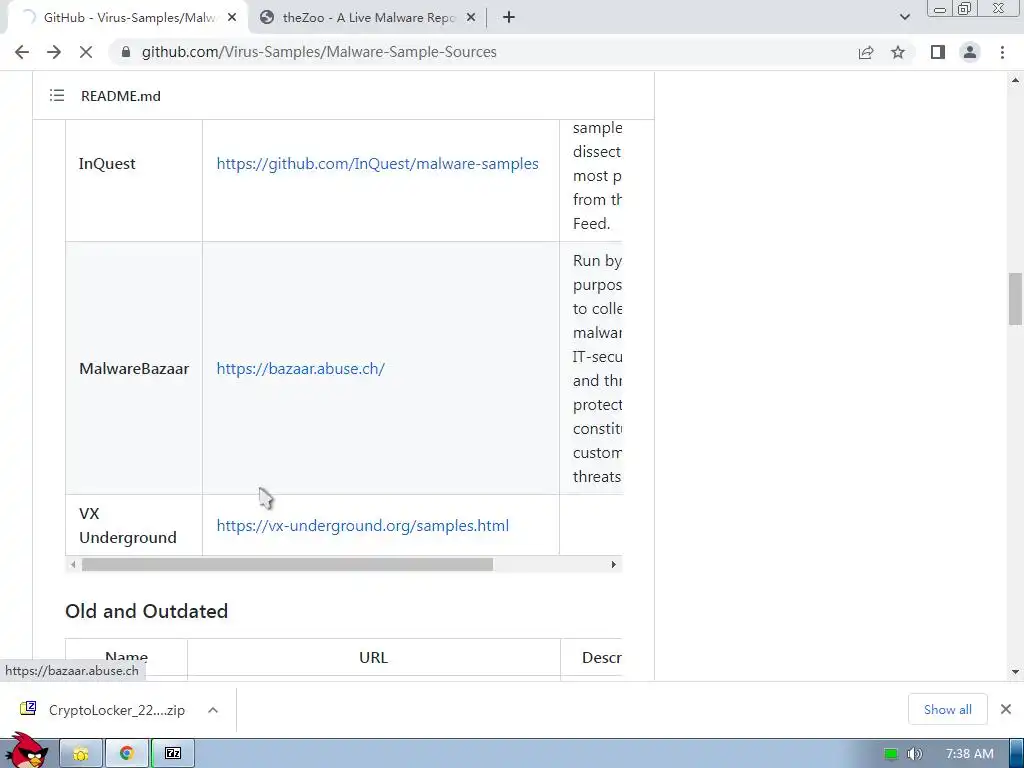Open a new browser tab

coord(509,18)
